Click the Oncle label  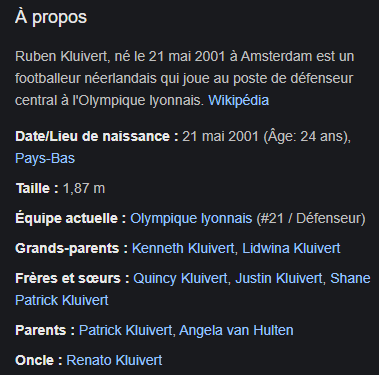pyautogui.click(x=39, y=360)
